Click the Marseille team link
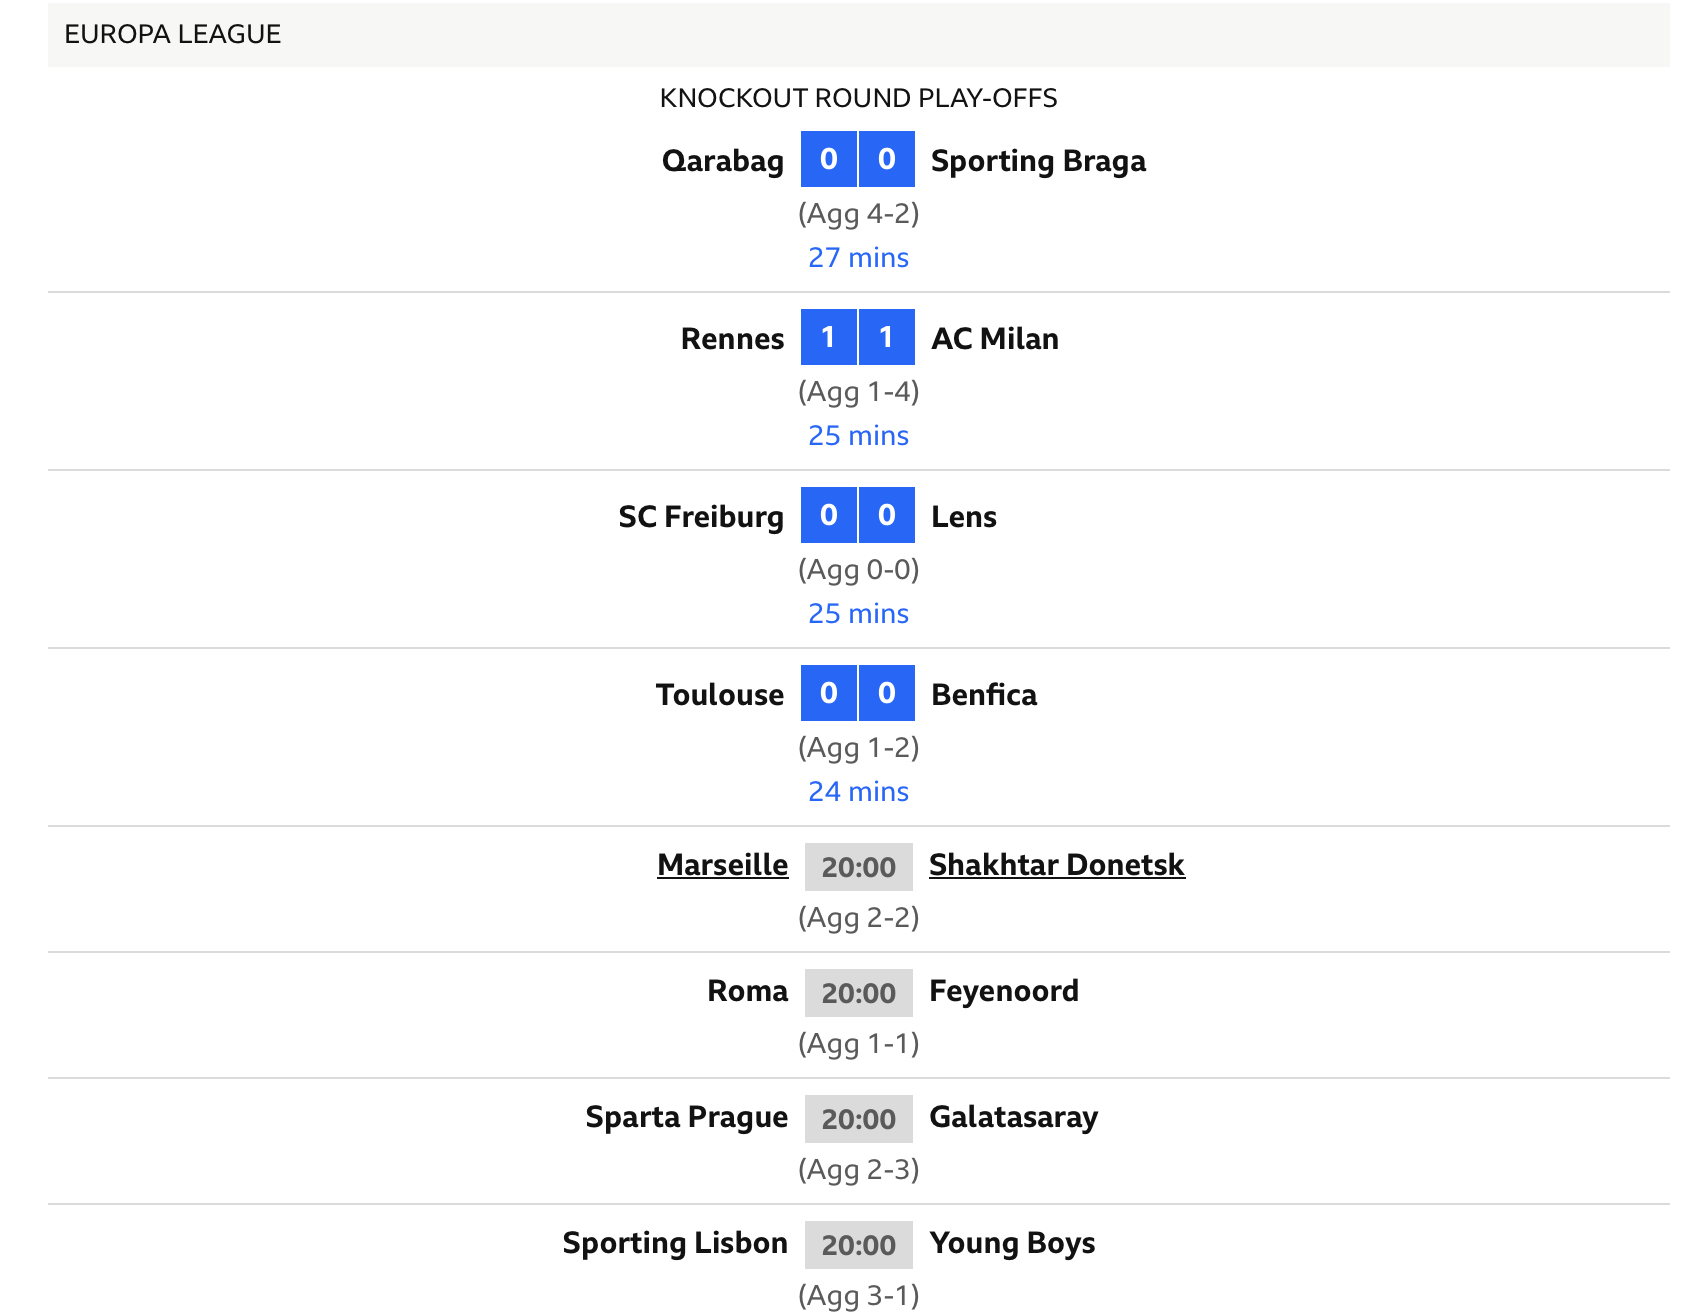 (722, 865)
